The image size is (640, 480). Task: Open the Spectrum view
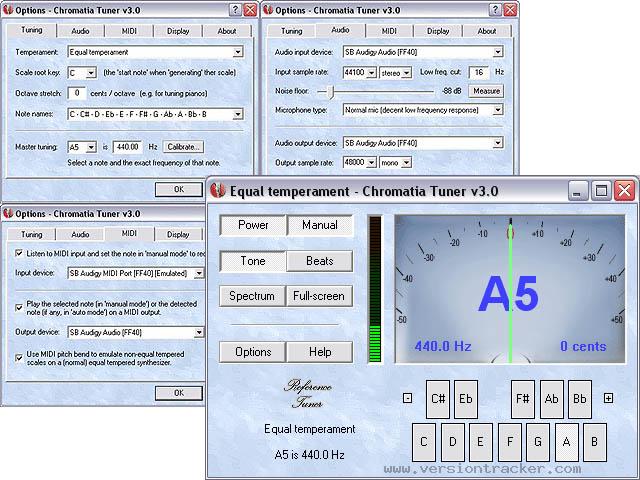point(252,296)
